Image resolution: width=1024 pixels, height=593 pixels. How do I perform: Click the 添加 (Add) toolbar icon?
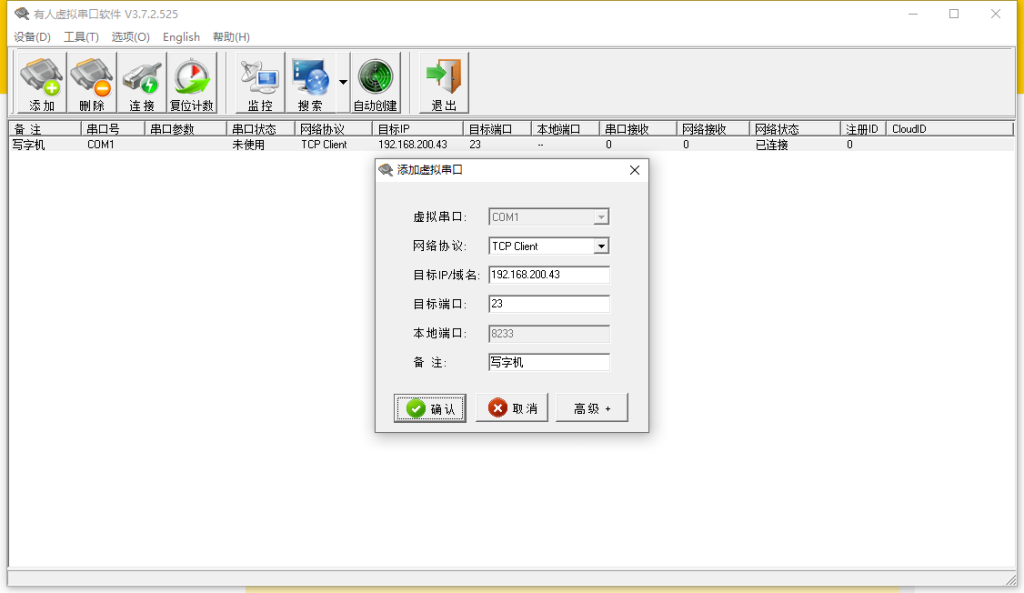(41, 83)
